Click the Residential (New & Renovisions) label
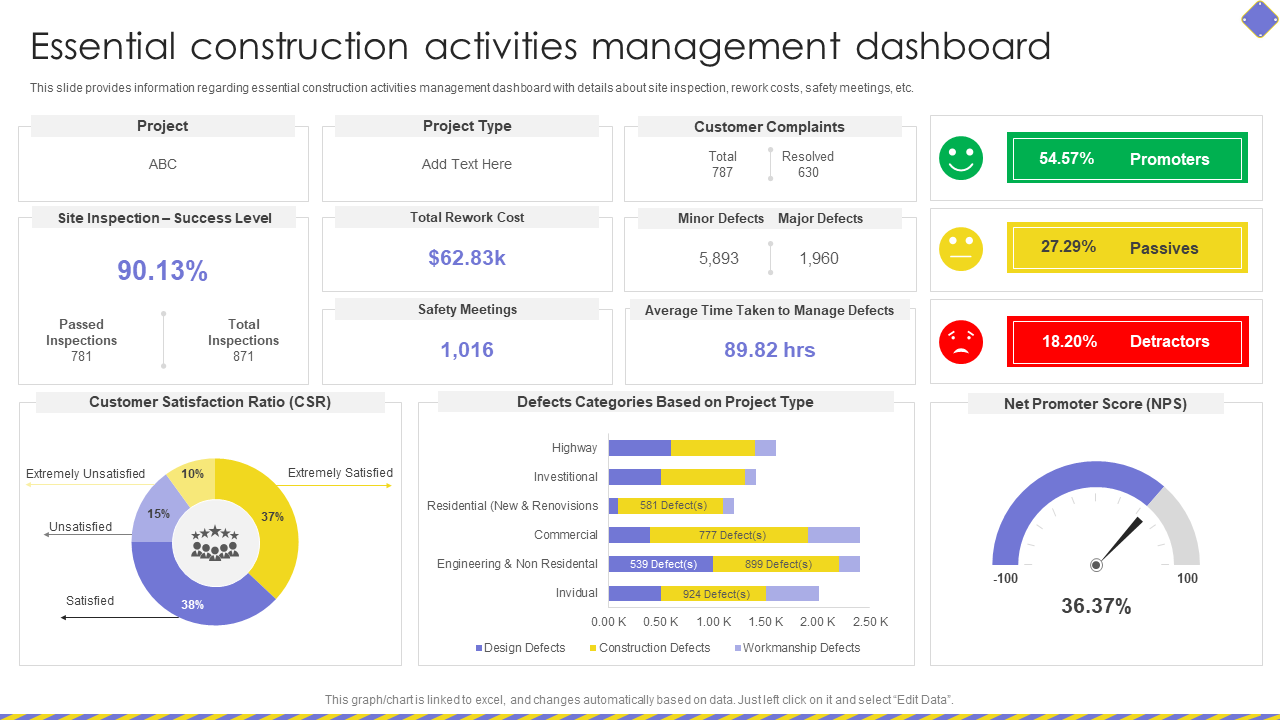Screen dimensions: 1280x720 tap(512, 506)
